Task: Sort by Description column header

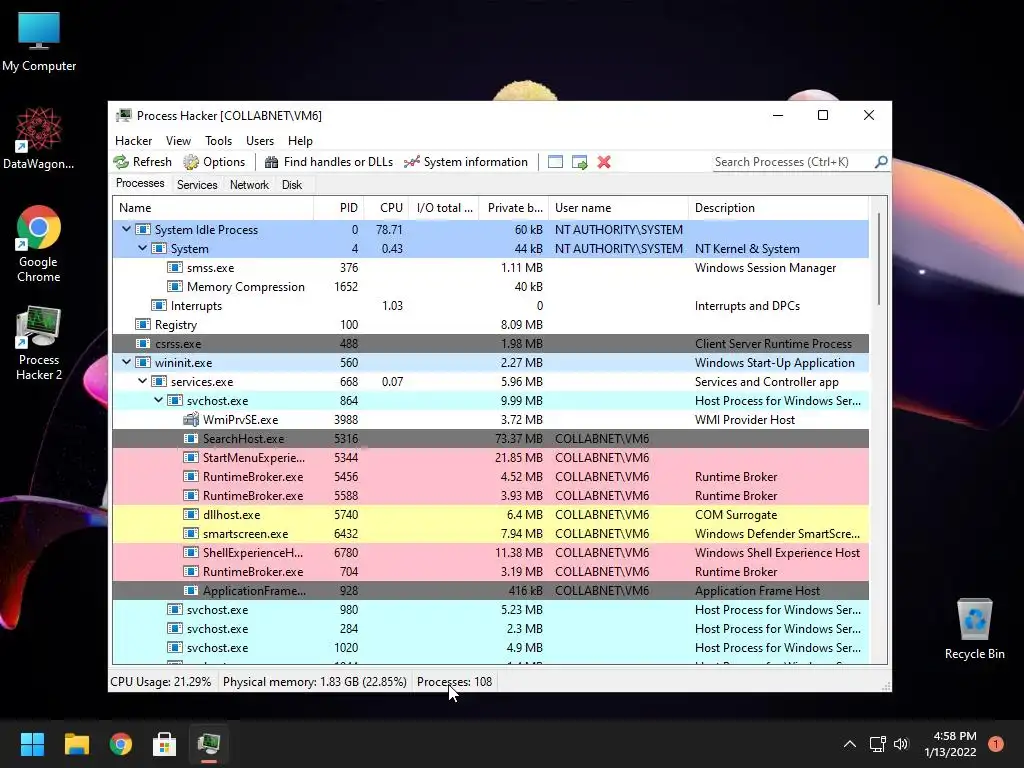Action: point(778,208)
